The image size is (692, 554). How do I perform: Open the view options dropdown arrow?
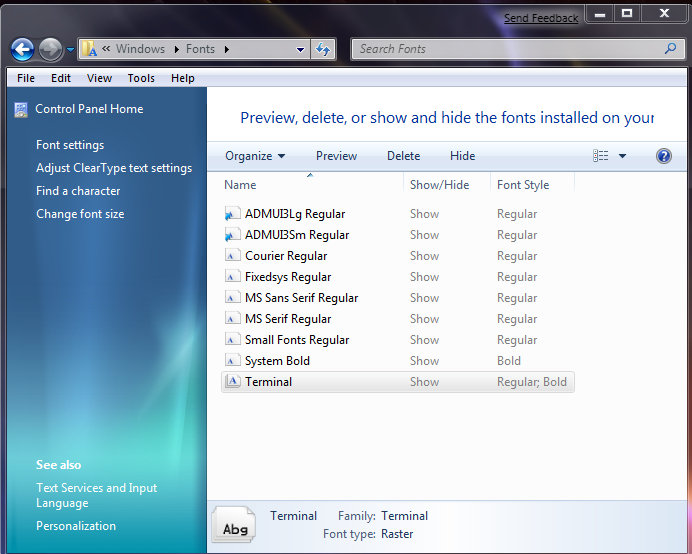pos(622,156)
